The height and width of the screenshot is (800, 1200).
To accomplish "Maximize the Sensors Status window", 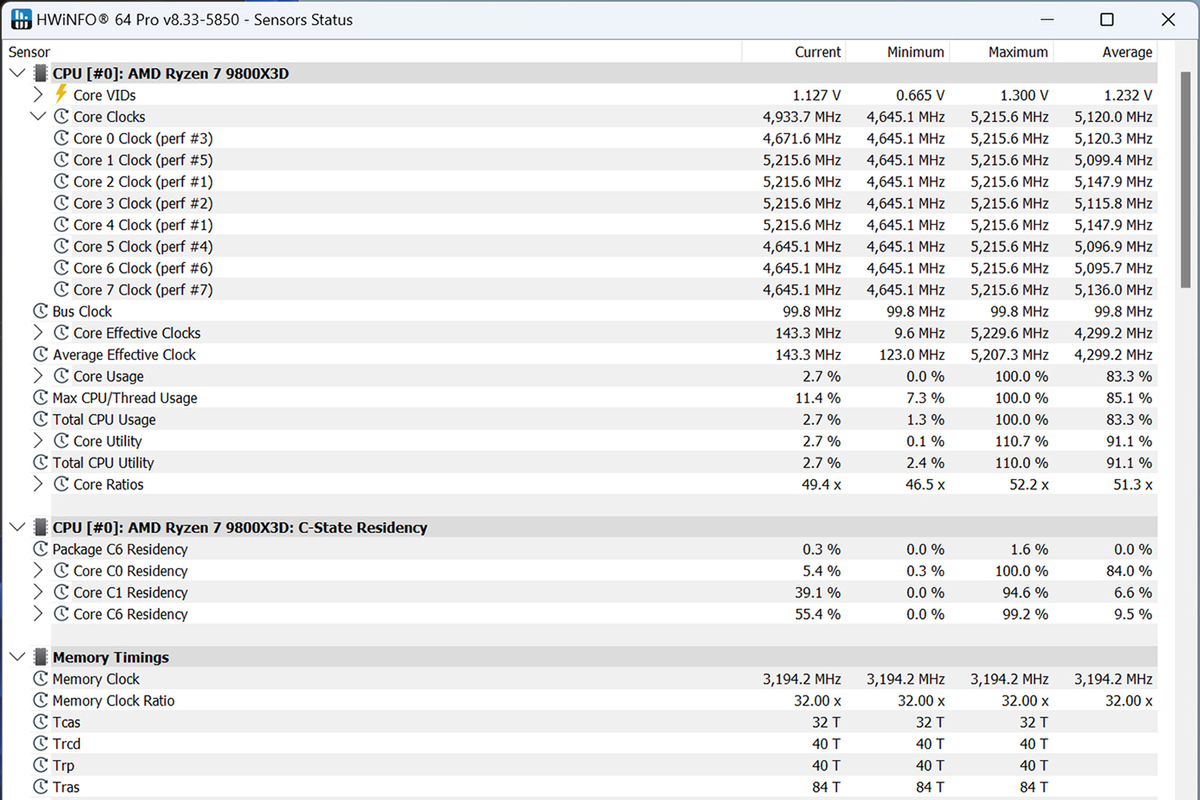I will 1107,19.
